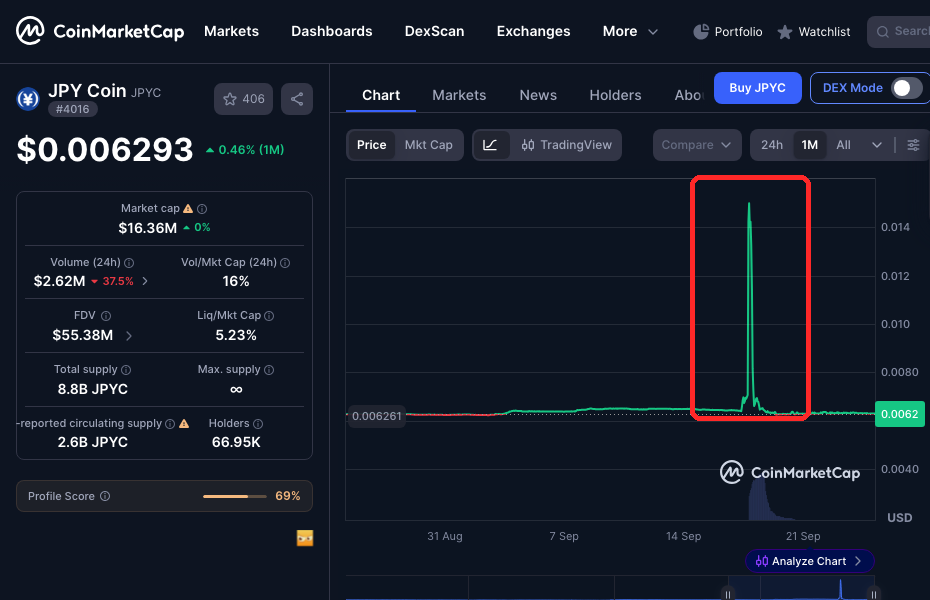Expand the More menu
The image size is (930, 600).
tap(630, 31)
